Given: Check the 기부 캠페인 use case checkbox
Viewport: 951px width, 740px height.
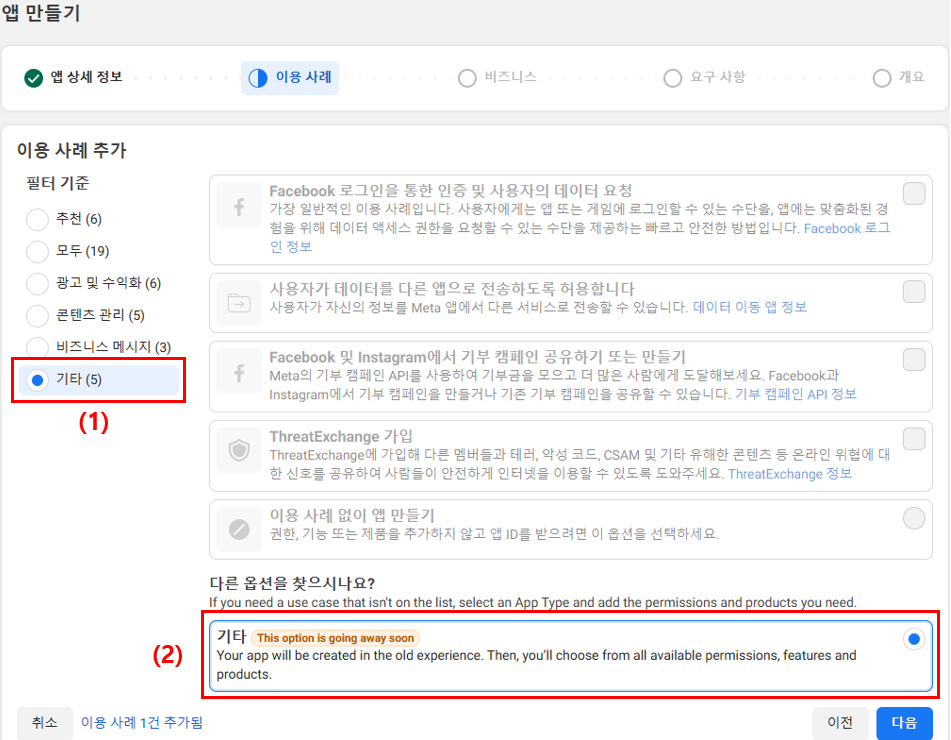Looking at the screenshot, I should pos(913,359).
